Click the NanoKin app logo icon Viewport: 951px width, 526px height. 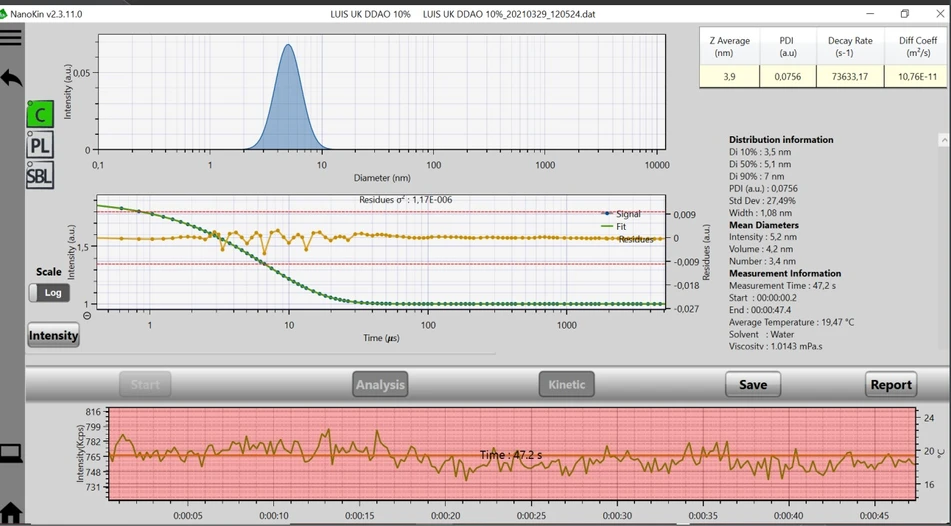click(x=3, y=13)
